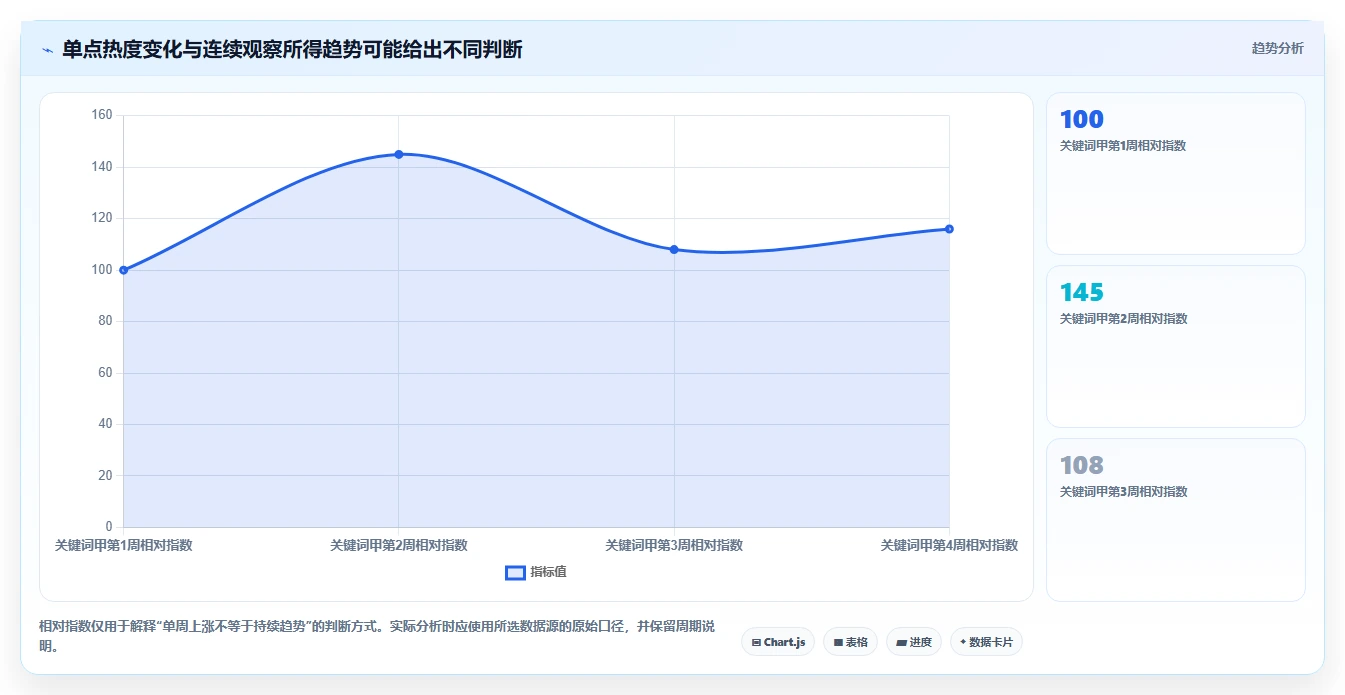Viewport: 1345px width, 695px height.
Task: Click the lightning icon beside the title
Action: (47, 50)
